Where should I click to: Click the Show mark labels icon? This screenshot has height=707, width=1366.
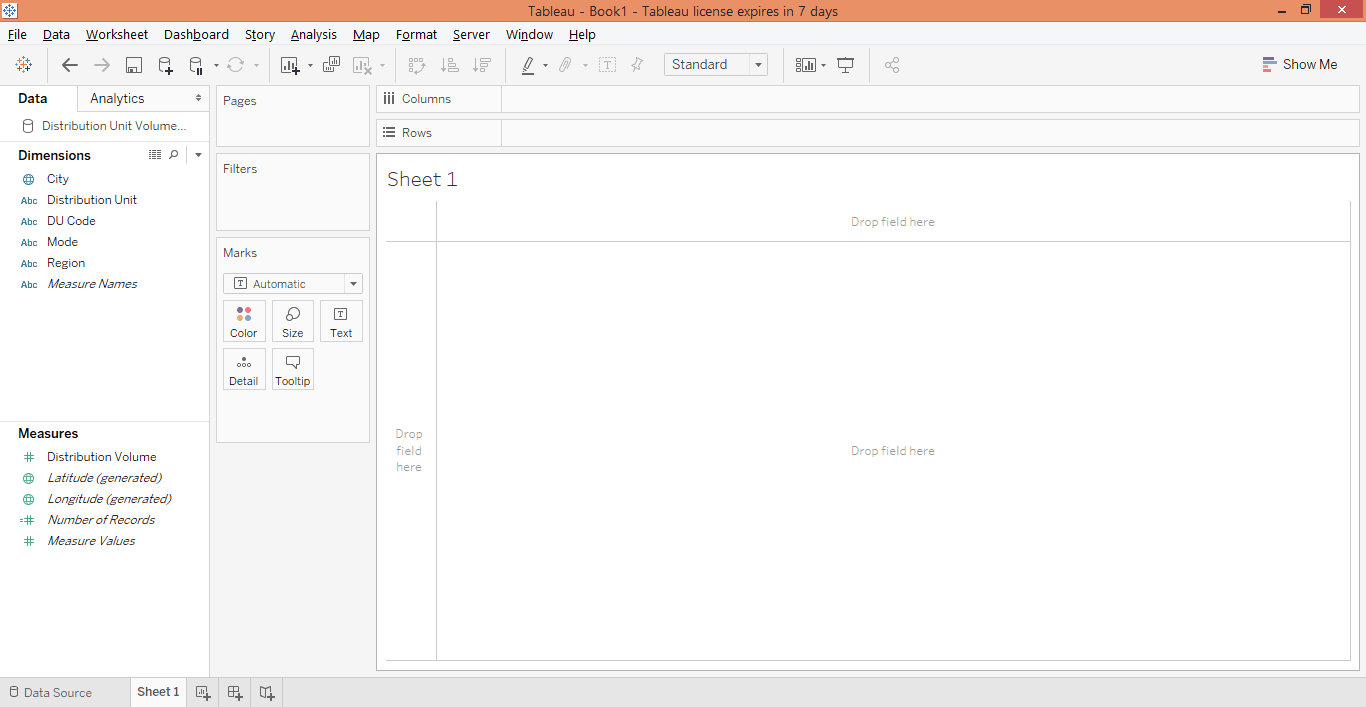tap(607, 65)
